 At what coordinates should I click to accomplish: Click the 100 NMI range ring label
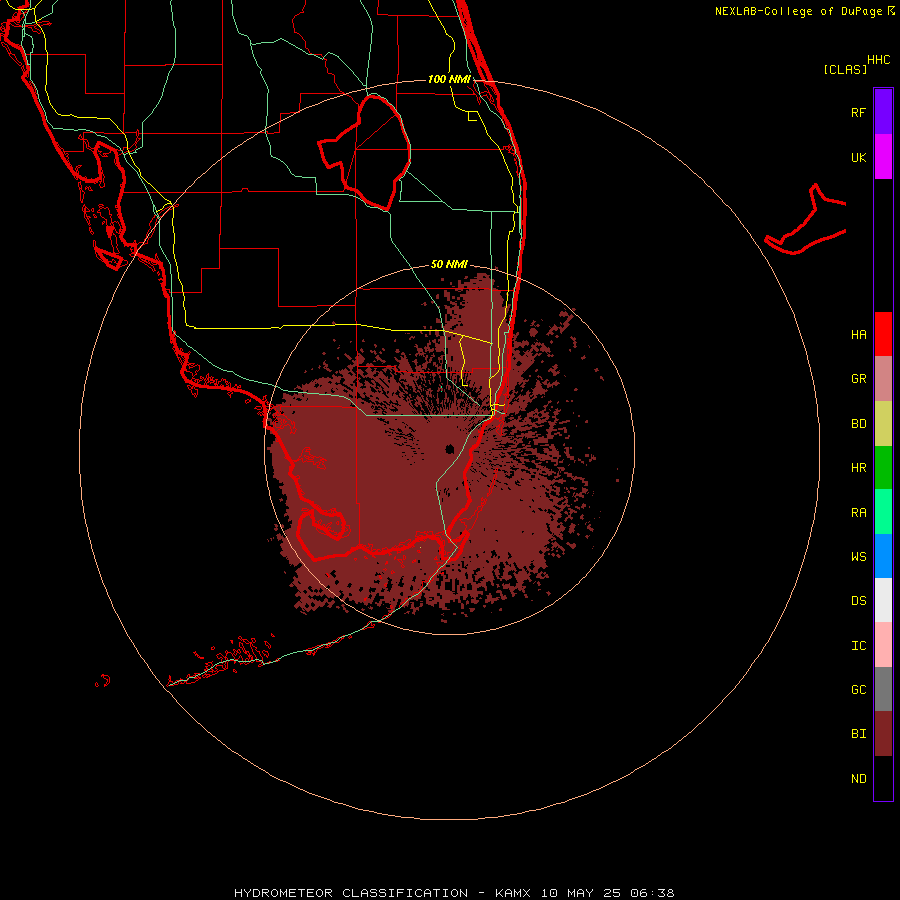[x=449, y=79]
